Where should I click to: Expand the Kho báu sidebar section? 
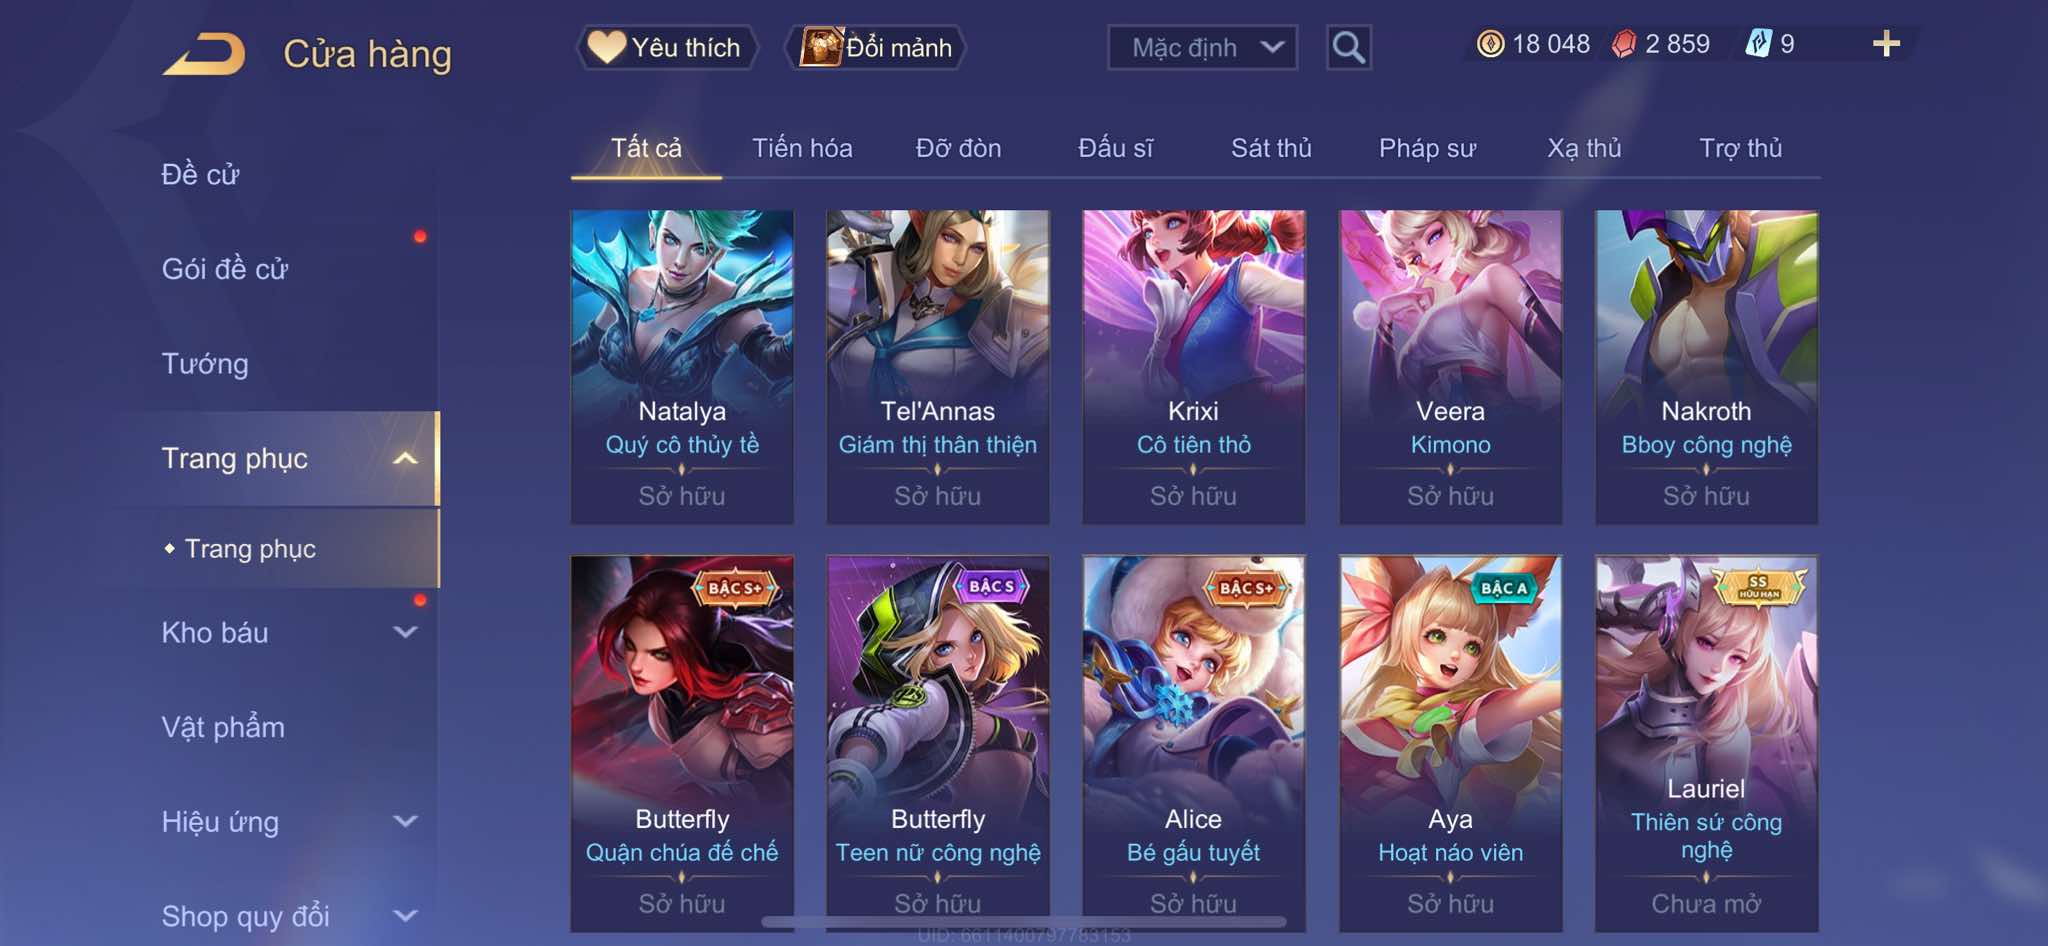[405, 632]
